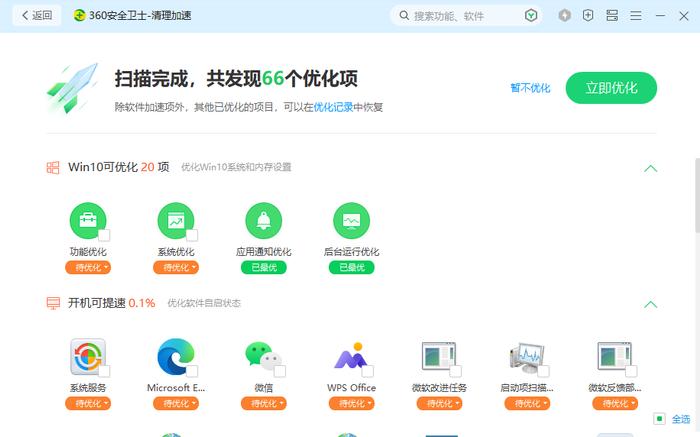Open 待优化 dropdown under WPS Office

tap(352, 404)
